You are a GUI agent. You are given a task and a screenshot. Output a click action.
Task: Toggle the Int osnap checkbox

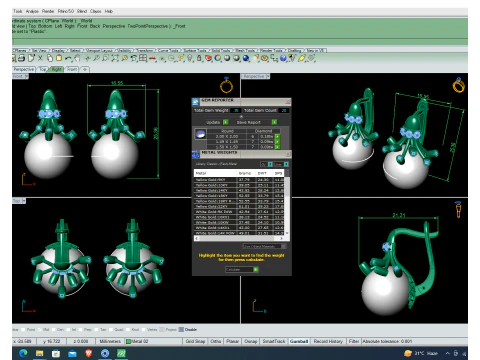point(68,329)
